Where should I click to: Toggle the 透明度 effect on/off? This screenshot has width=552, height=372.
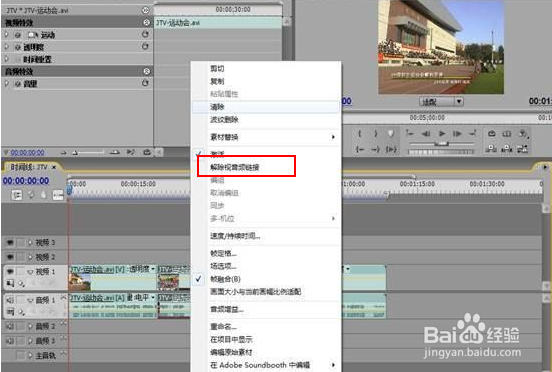point(18,47)
